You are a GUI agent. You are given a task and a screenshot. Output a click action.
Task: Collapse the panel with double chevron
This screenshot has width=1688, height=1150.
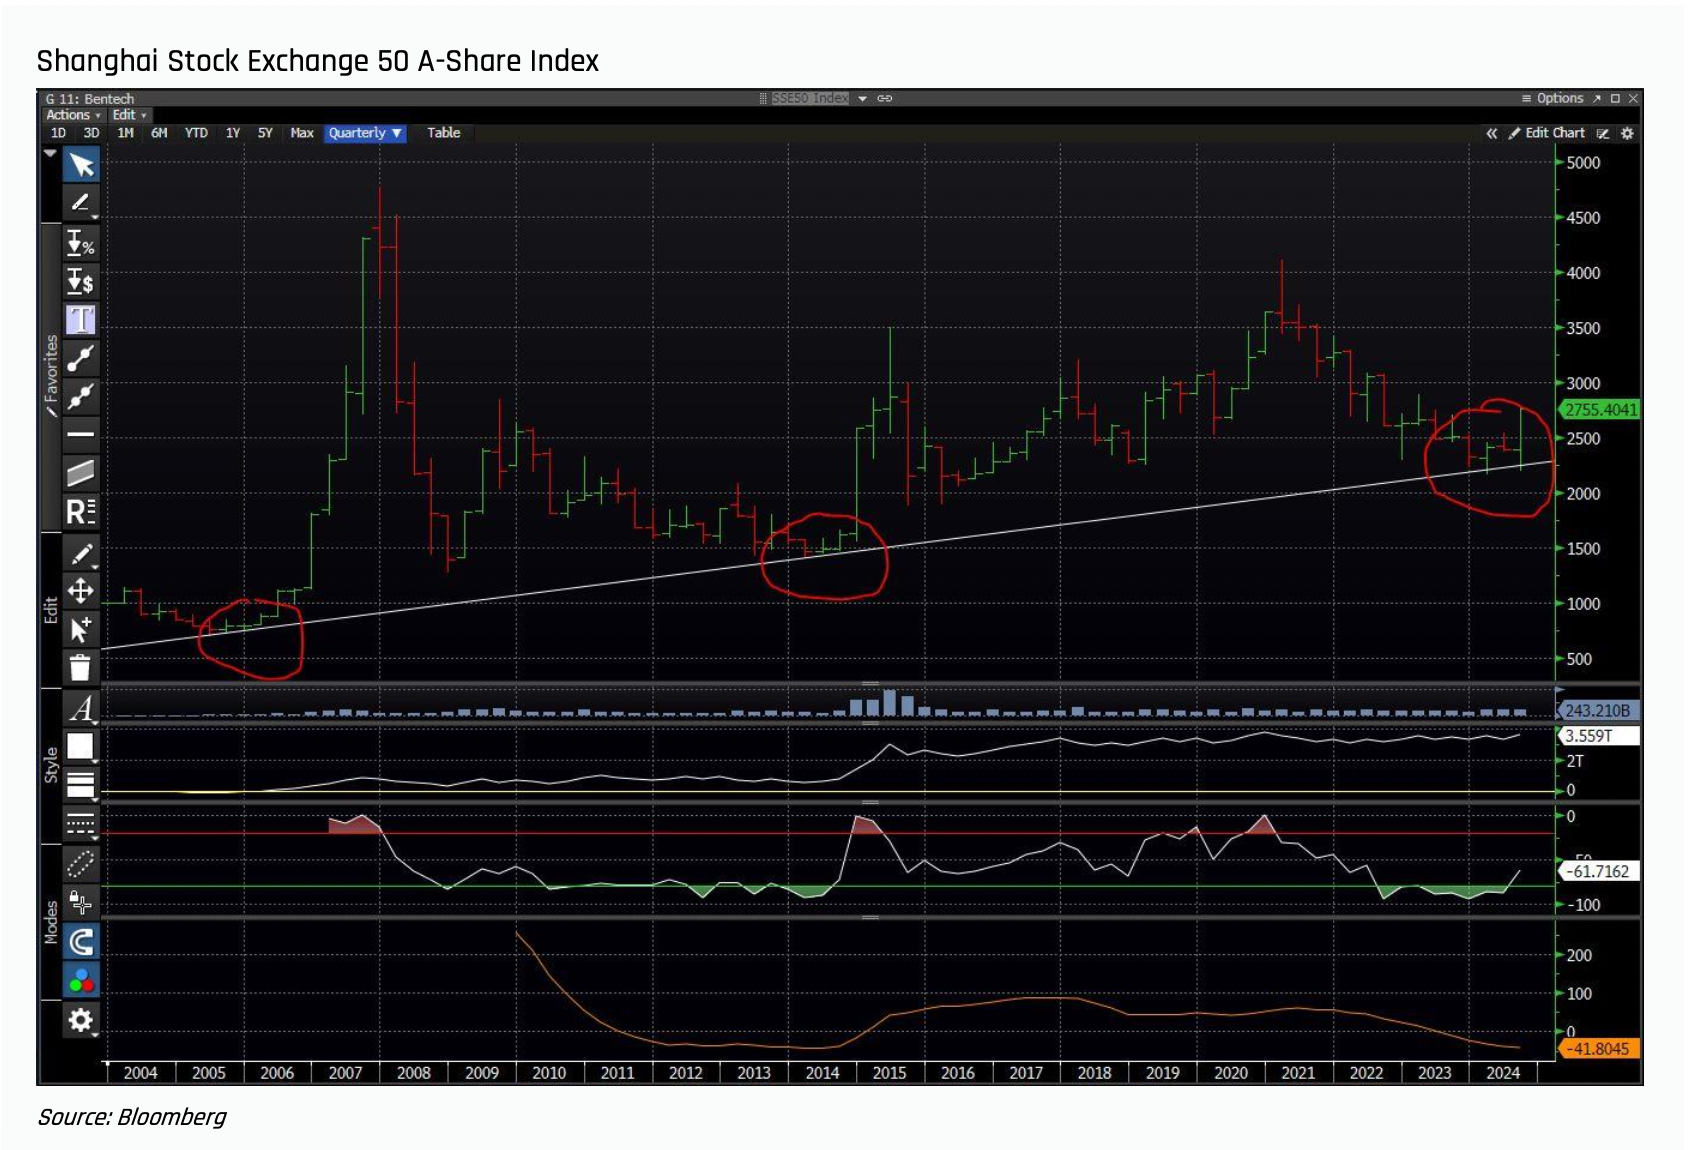1491,133
